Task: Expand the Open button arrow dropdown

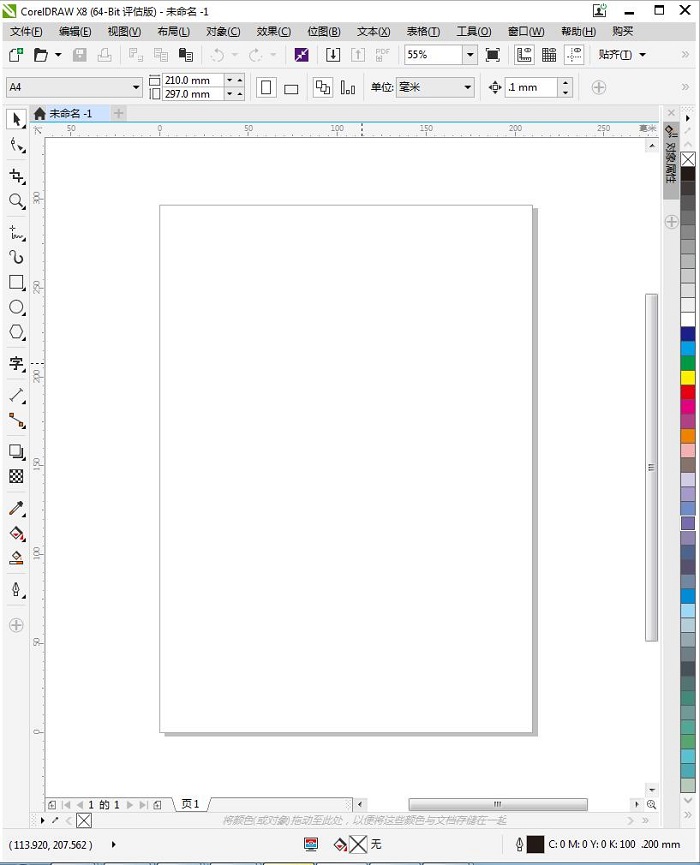Action: (x=58, y=55)
